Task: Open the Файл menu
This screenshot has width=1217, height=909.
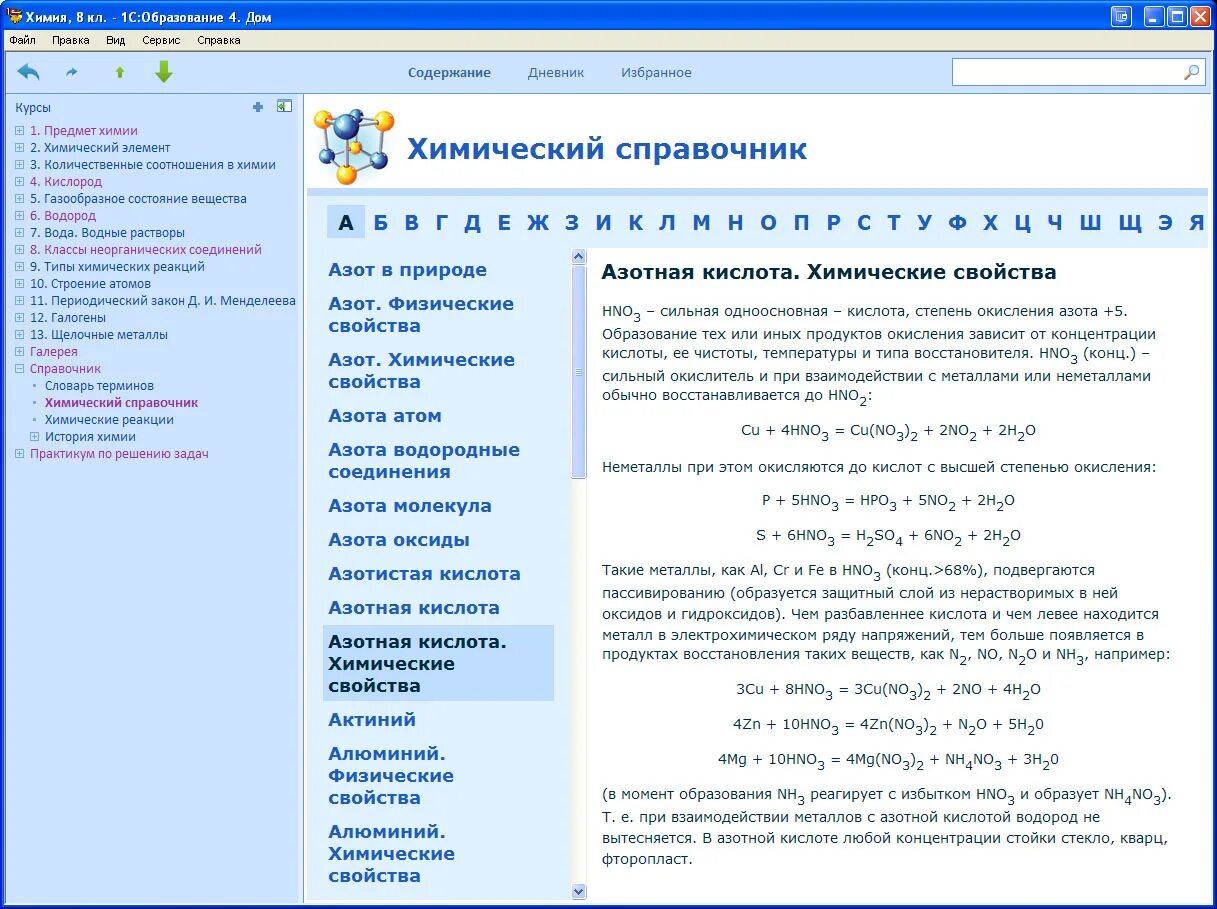Action: point(23,41)
